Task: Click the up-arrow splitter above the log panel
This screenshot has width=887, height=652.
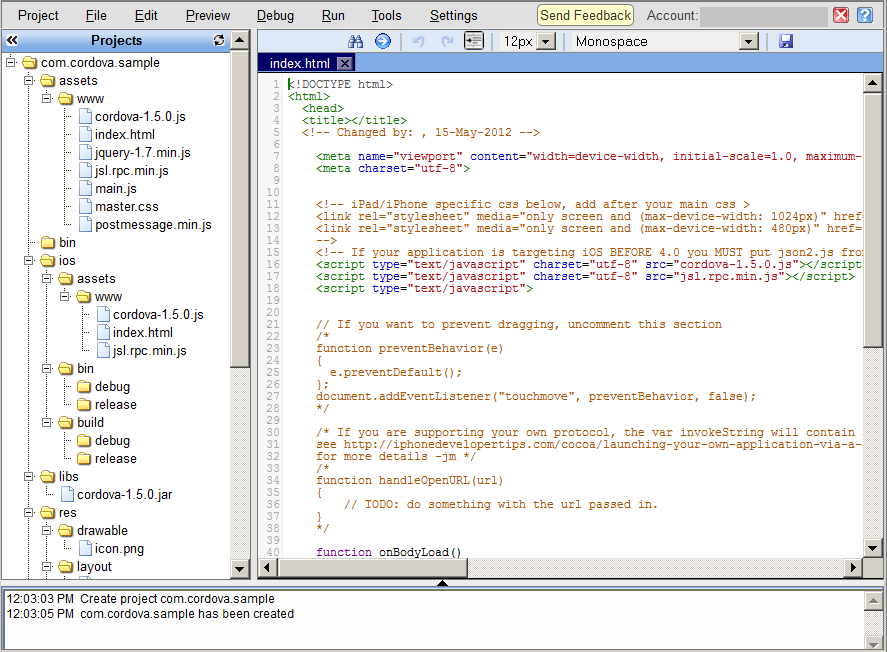Action: (442, 583)
